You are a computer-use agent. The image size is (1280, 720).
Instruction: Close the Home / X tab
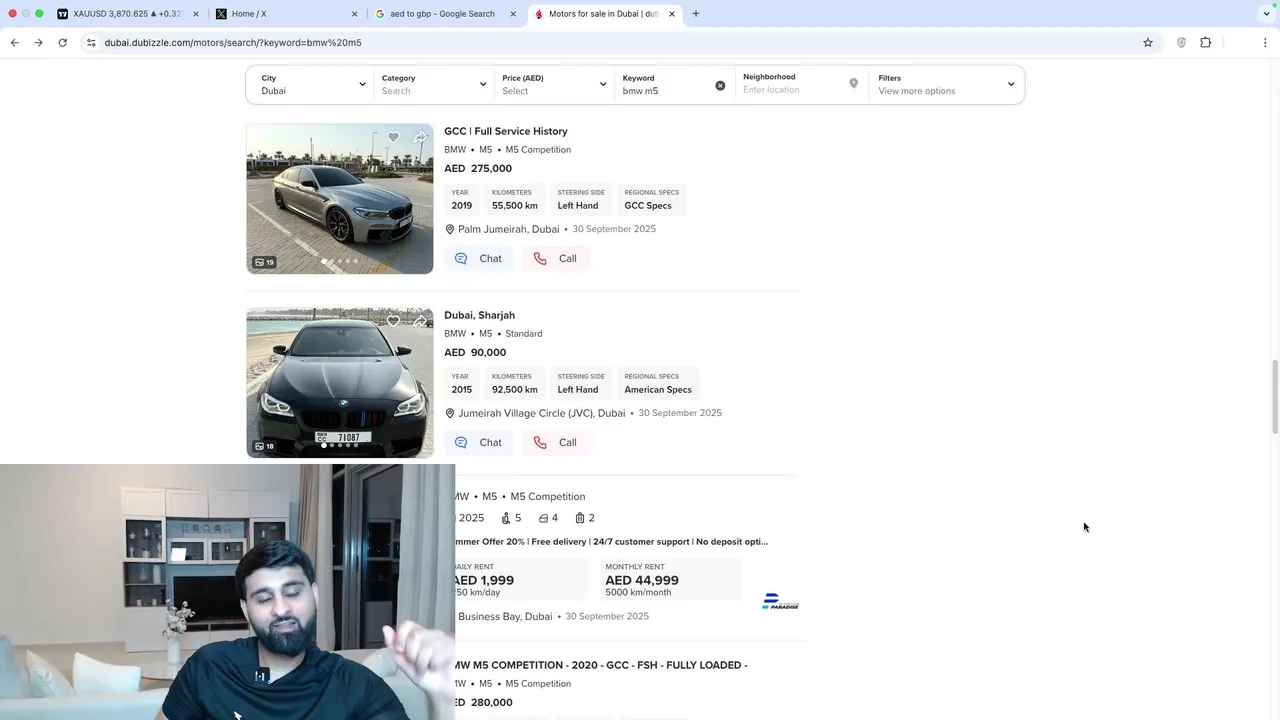tap(354, 14)
